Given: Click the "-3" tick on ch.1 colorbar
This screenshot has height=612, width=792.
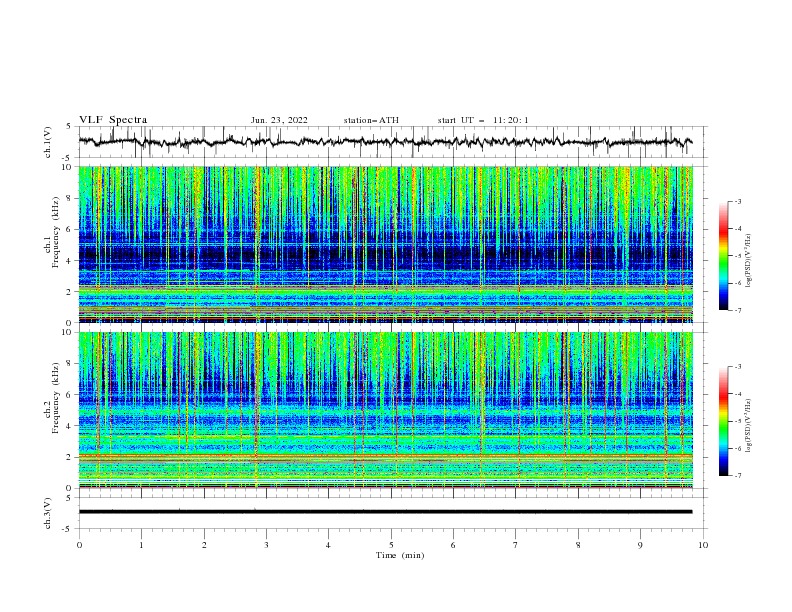Looking at the screenshot, I should [737, 201].
